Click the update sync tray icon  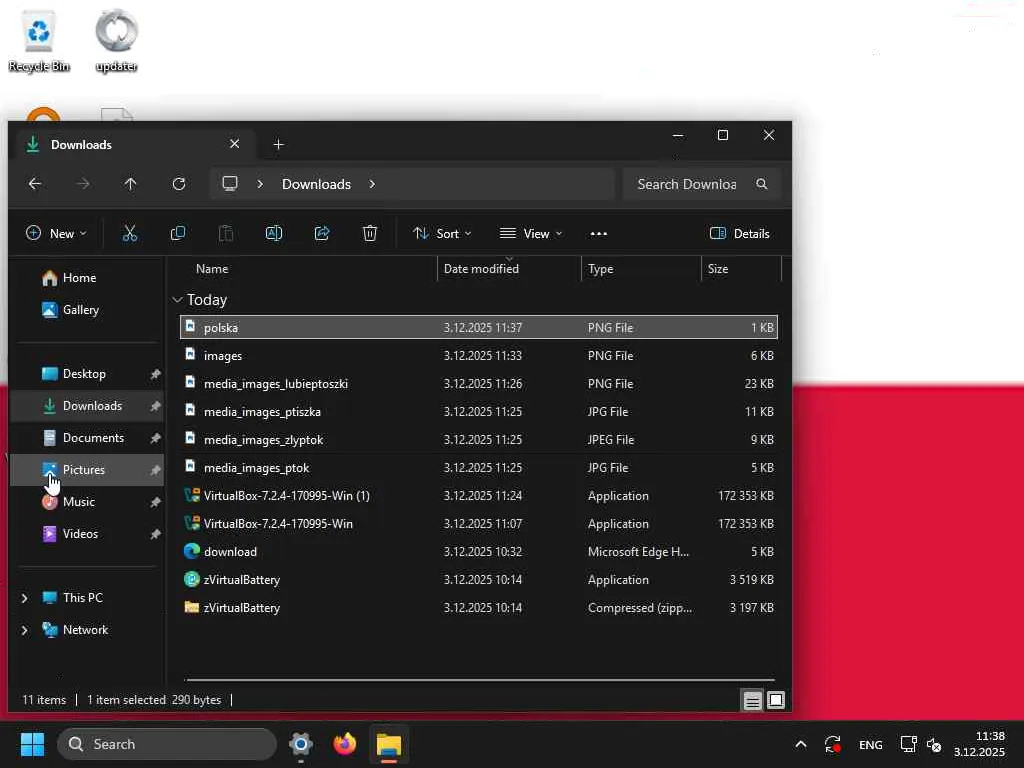pos(833,744)
